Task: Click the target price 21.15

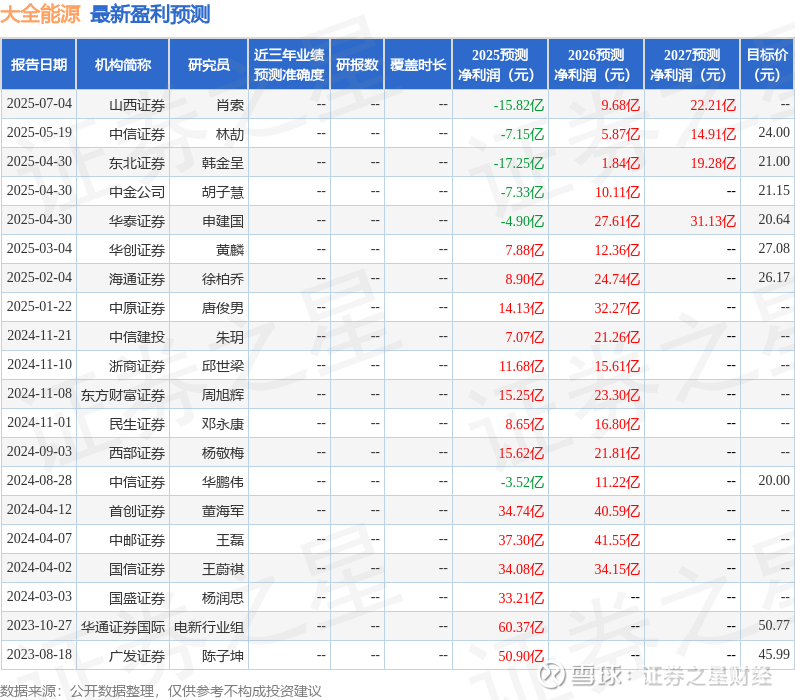Action: tap(774, 191)
